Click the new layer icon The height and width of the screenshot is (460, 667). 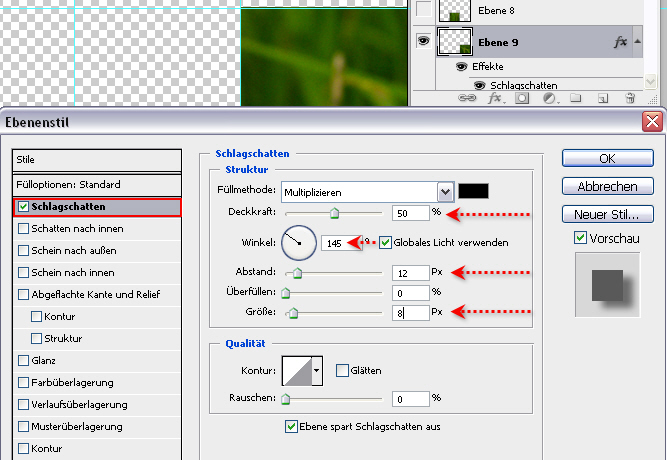(603, 98)
